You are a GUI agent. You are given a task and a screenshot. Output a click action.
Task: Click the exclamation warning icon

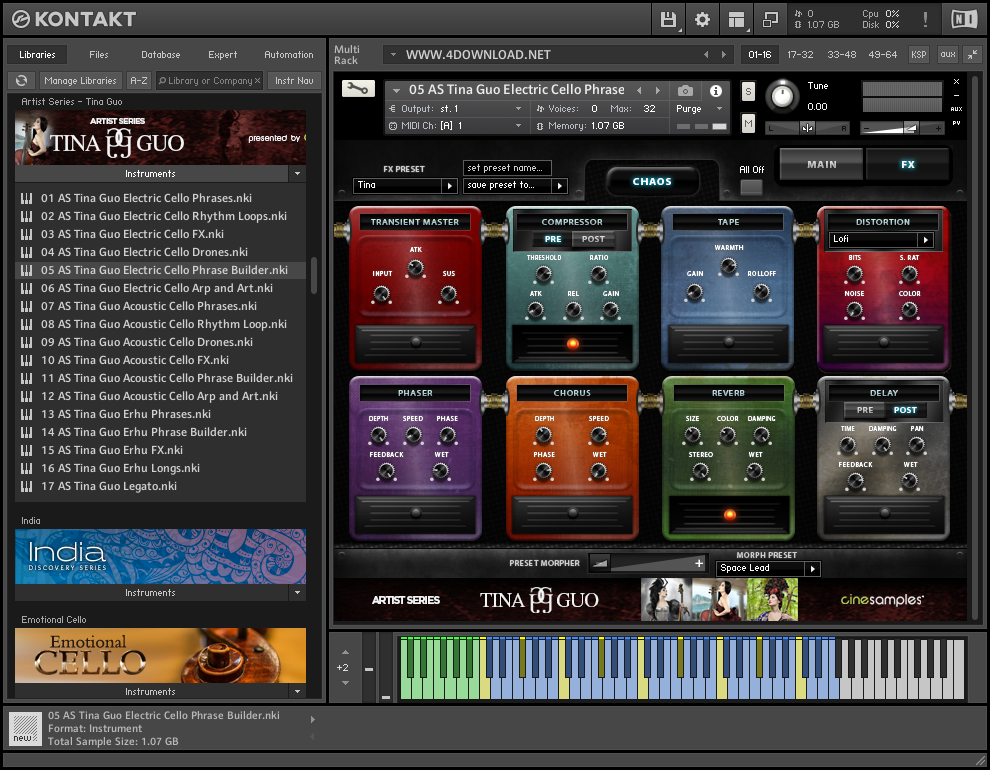pyautogui.click(x=925, y=20)
